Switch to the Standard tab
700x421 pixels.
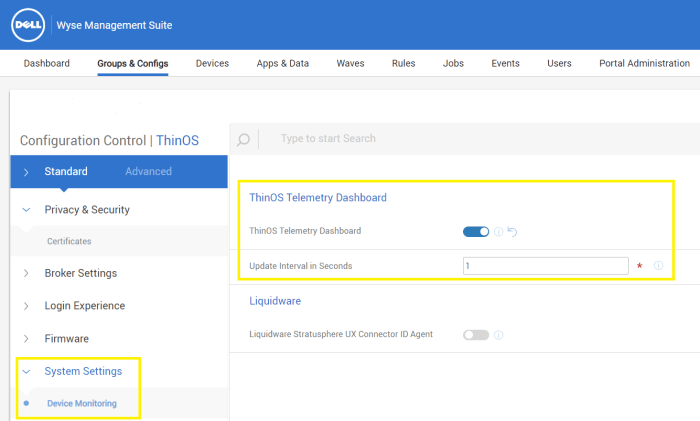tap(66, 171)
